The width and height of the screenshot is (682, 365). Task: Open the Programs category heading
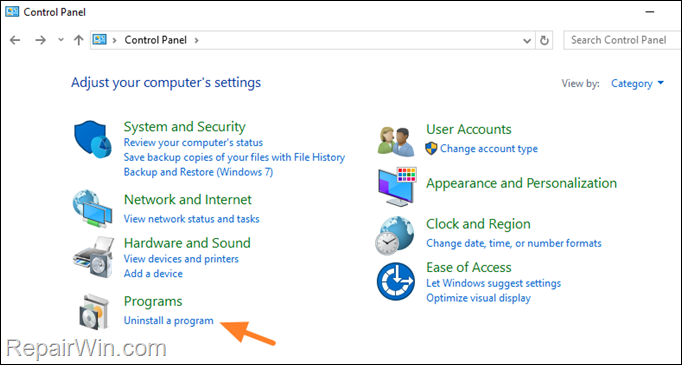153,301
